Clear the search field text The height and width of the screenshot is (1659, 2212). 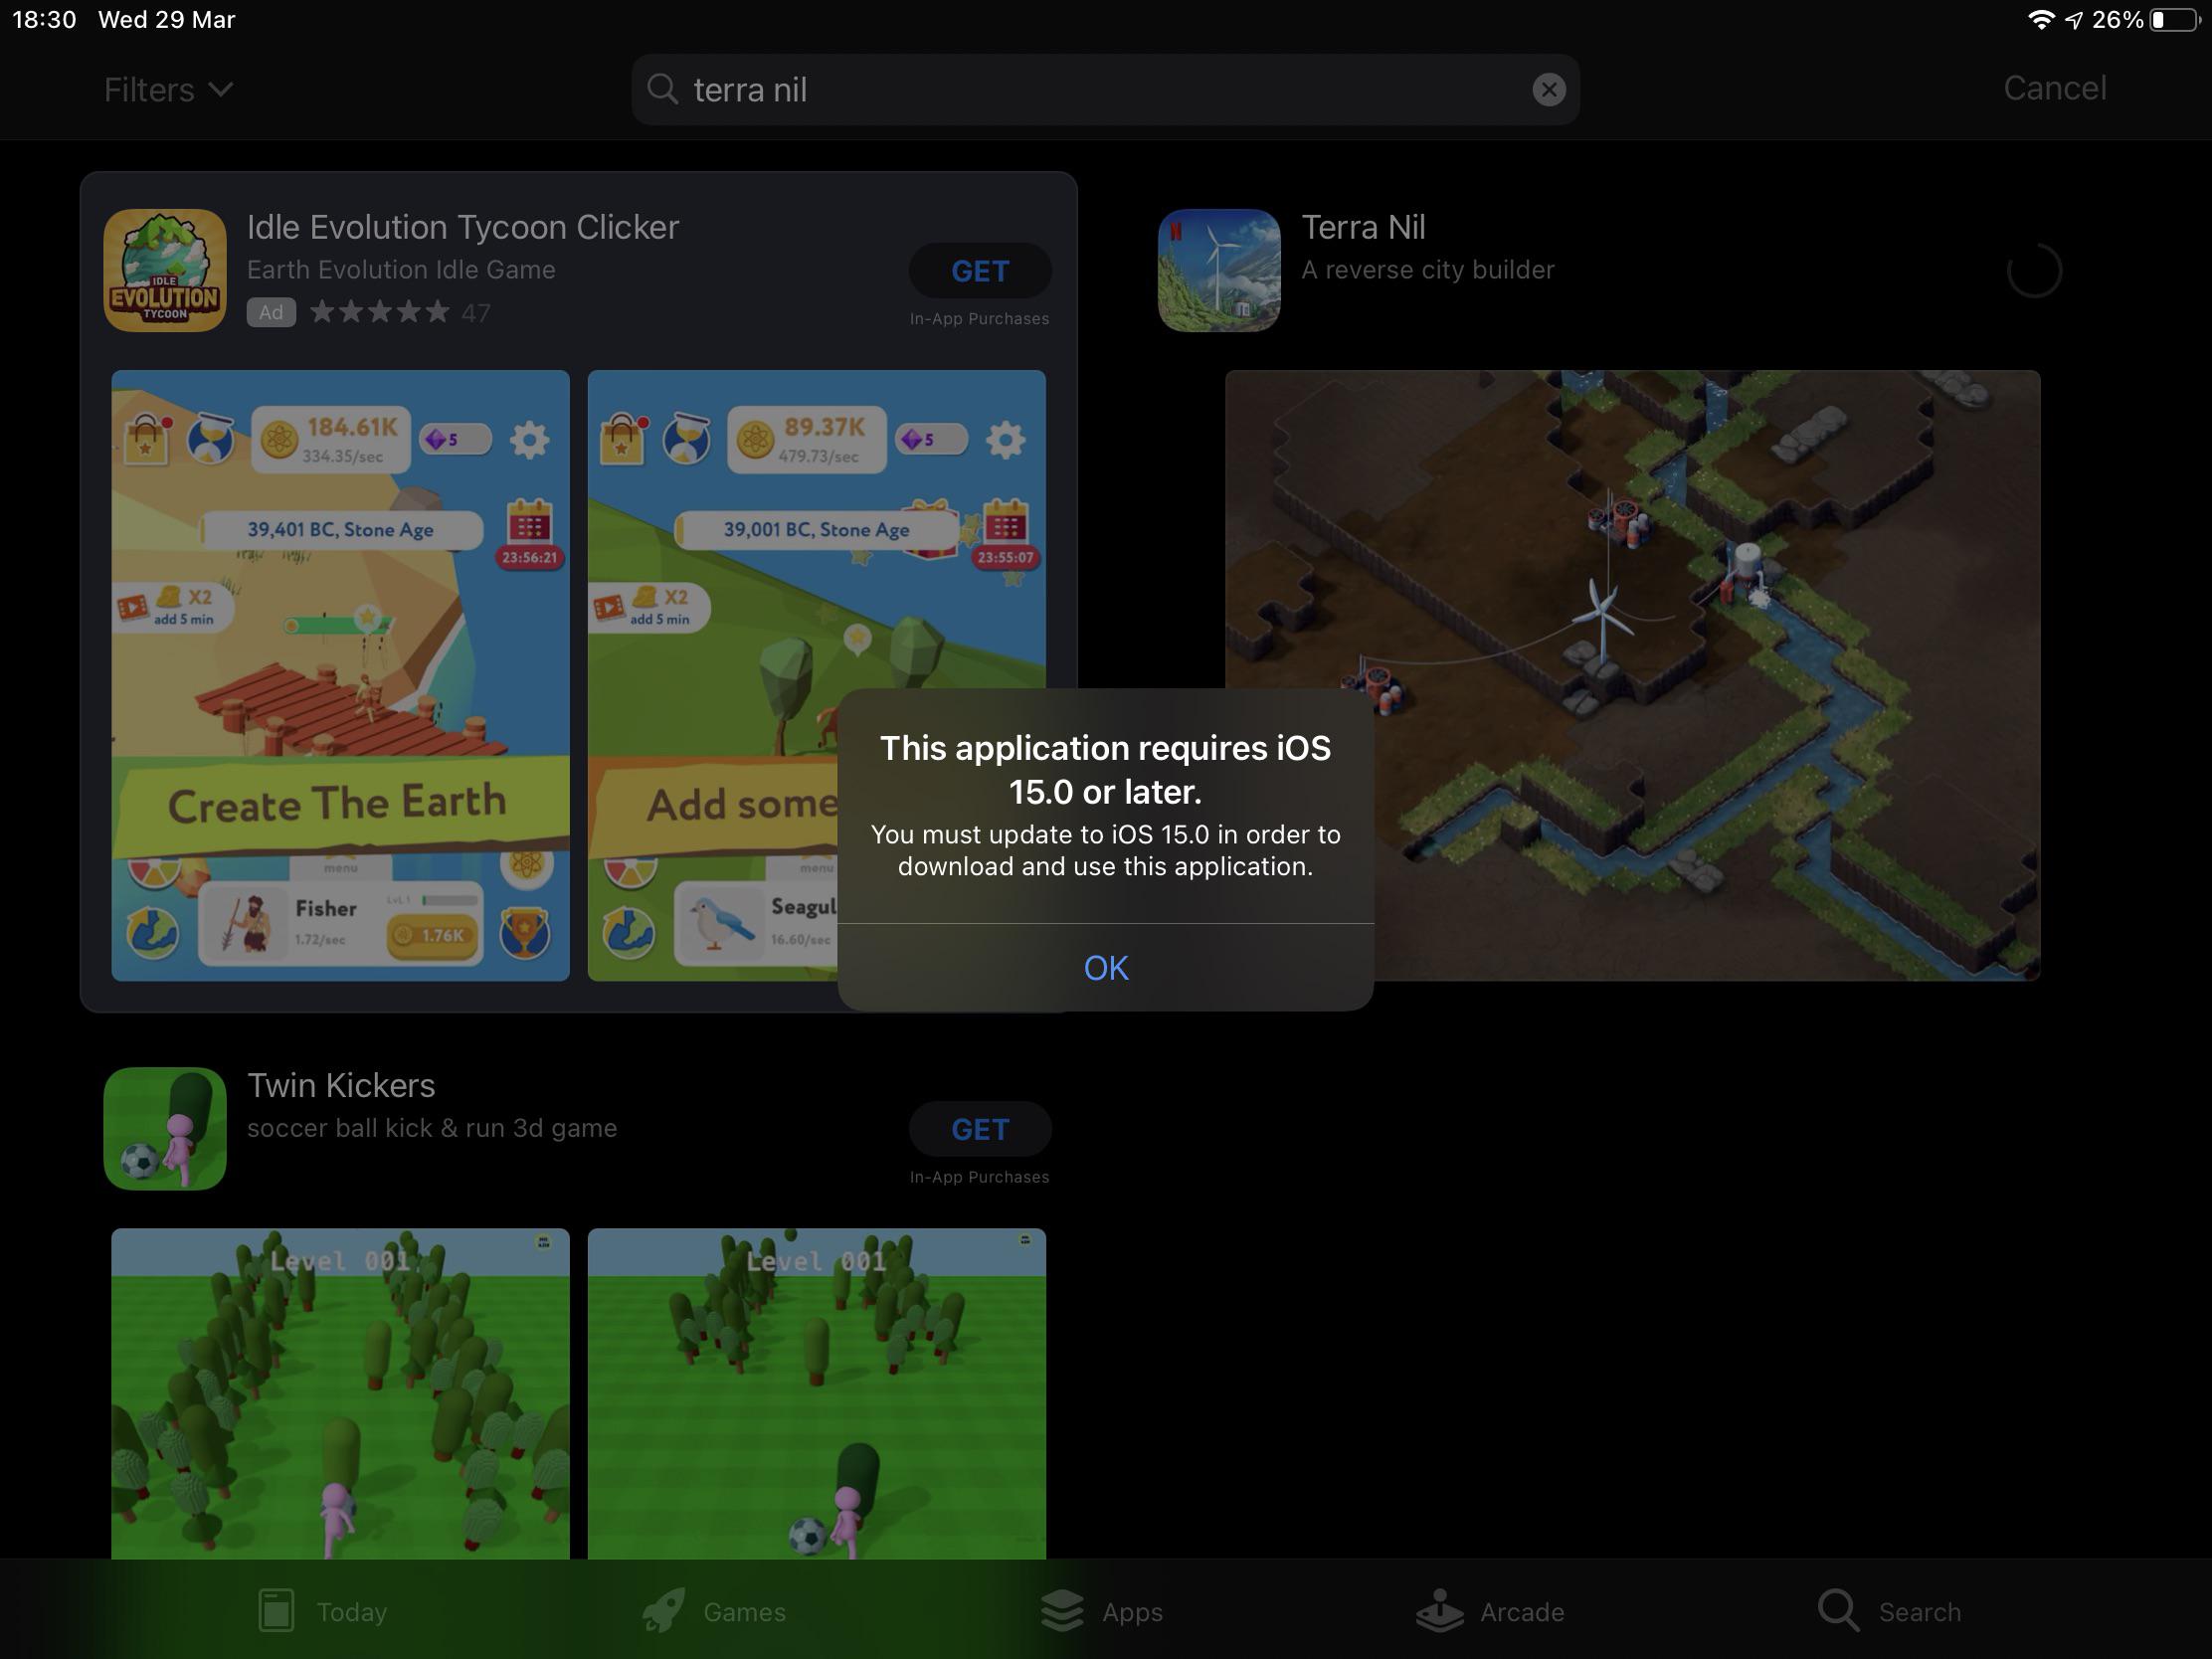point(1548,90)
